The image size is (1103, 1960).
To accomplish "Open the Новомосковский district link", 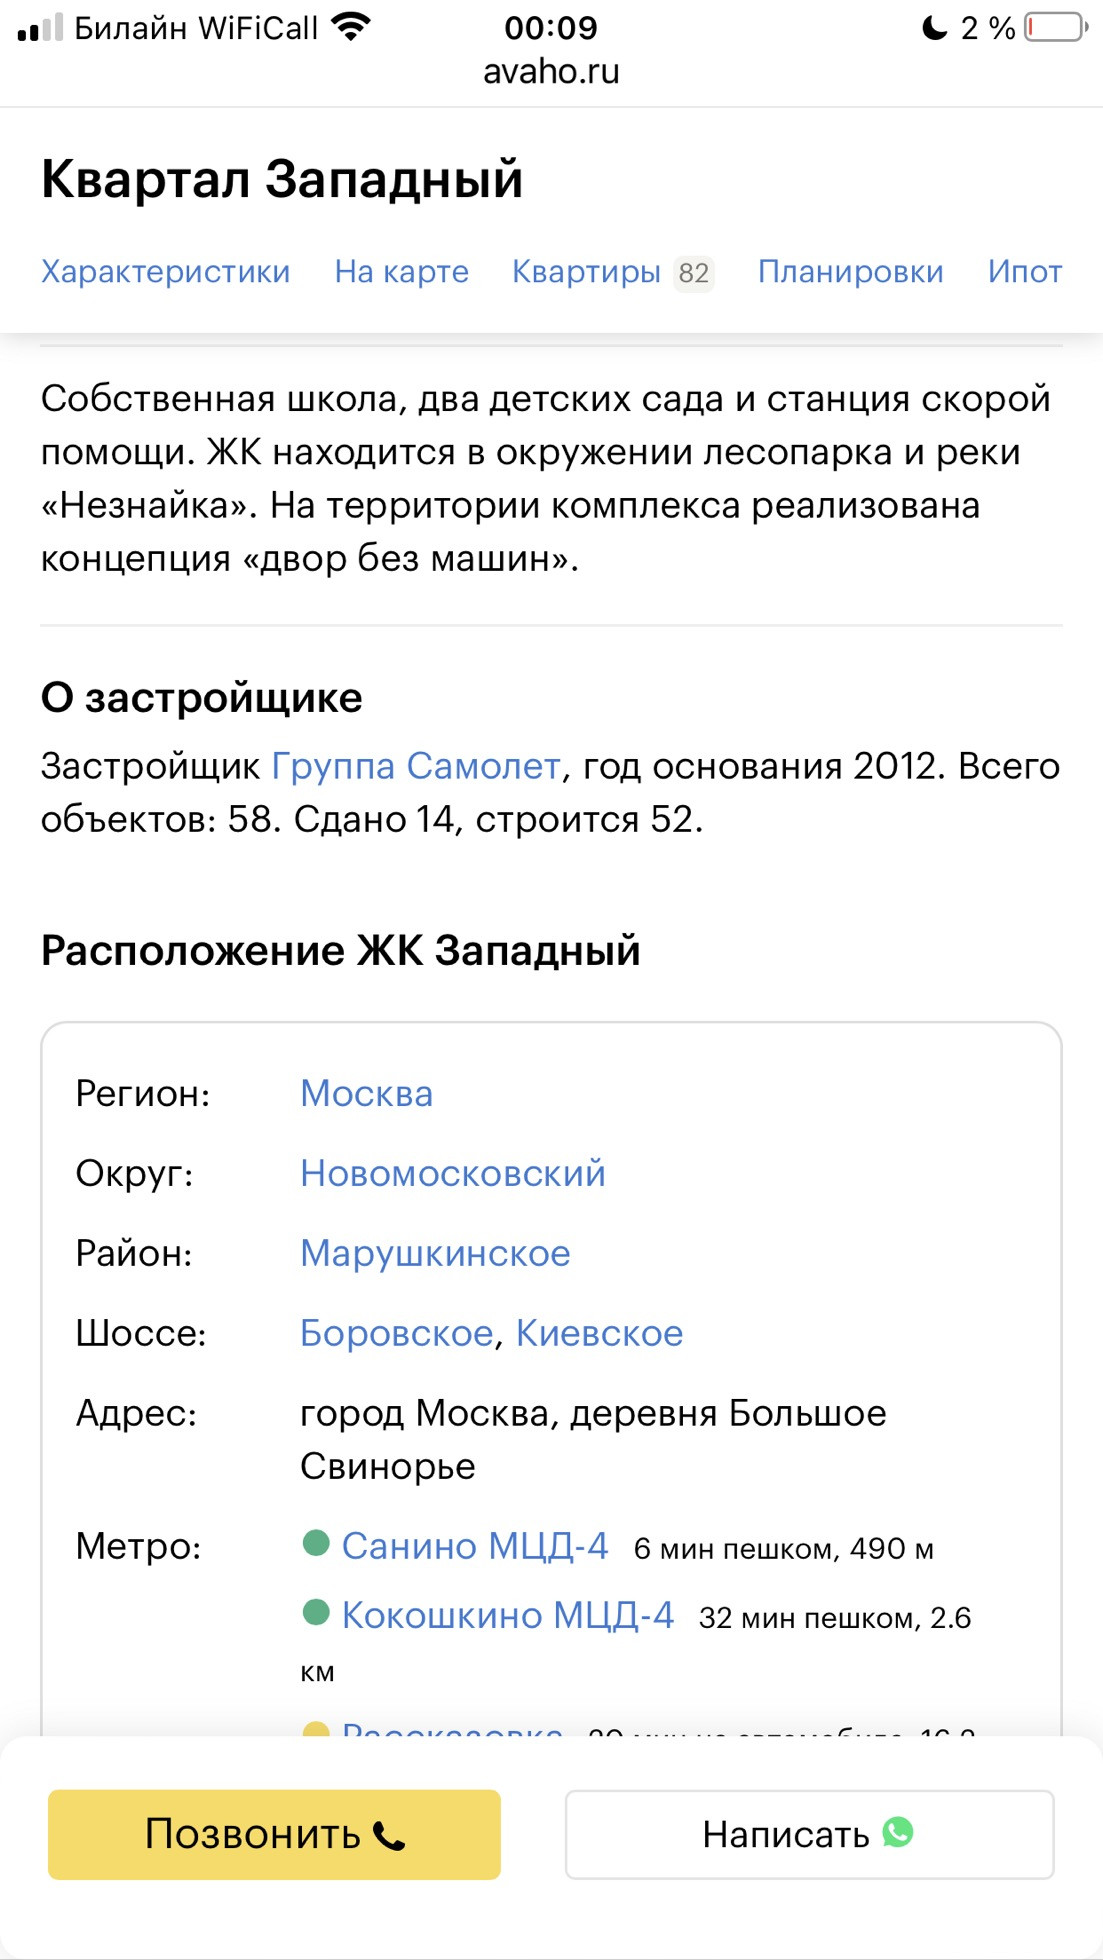I will point(452,1173).
